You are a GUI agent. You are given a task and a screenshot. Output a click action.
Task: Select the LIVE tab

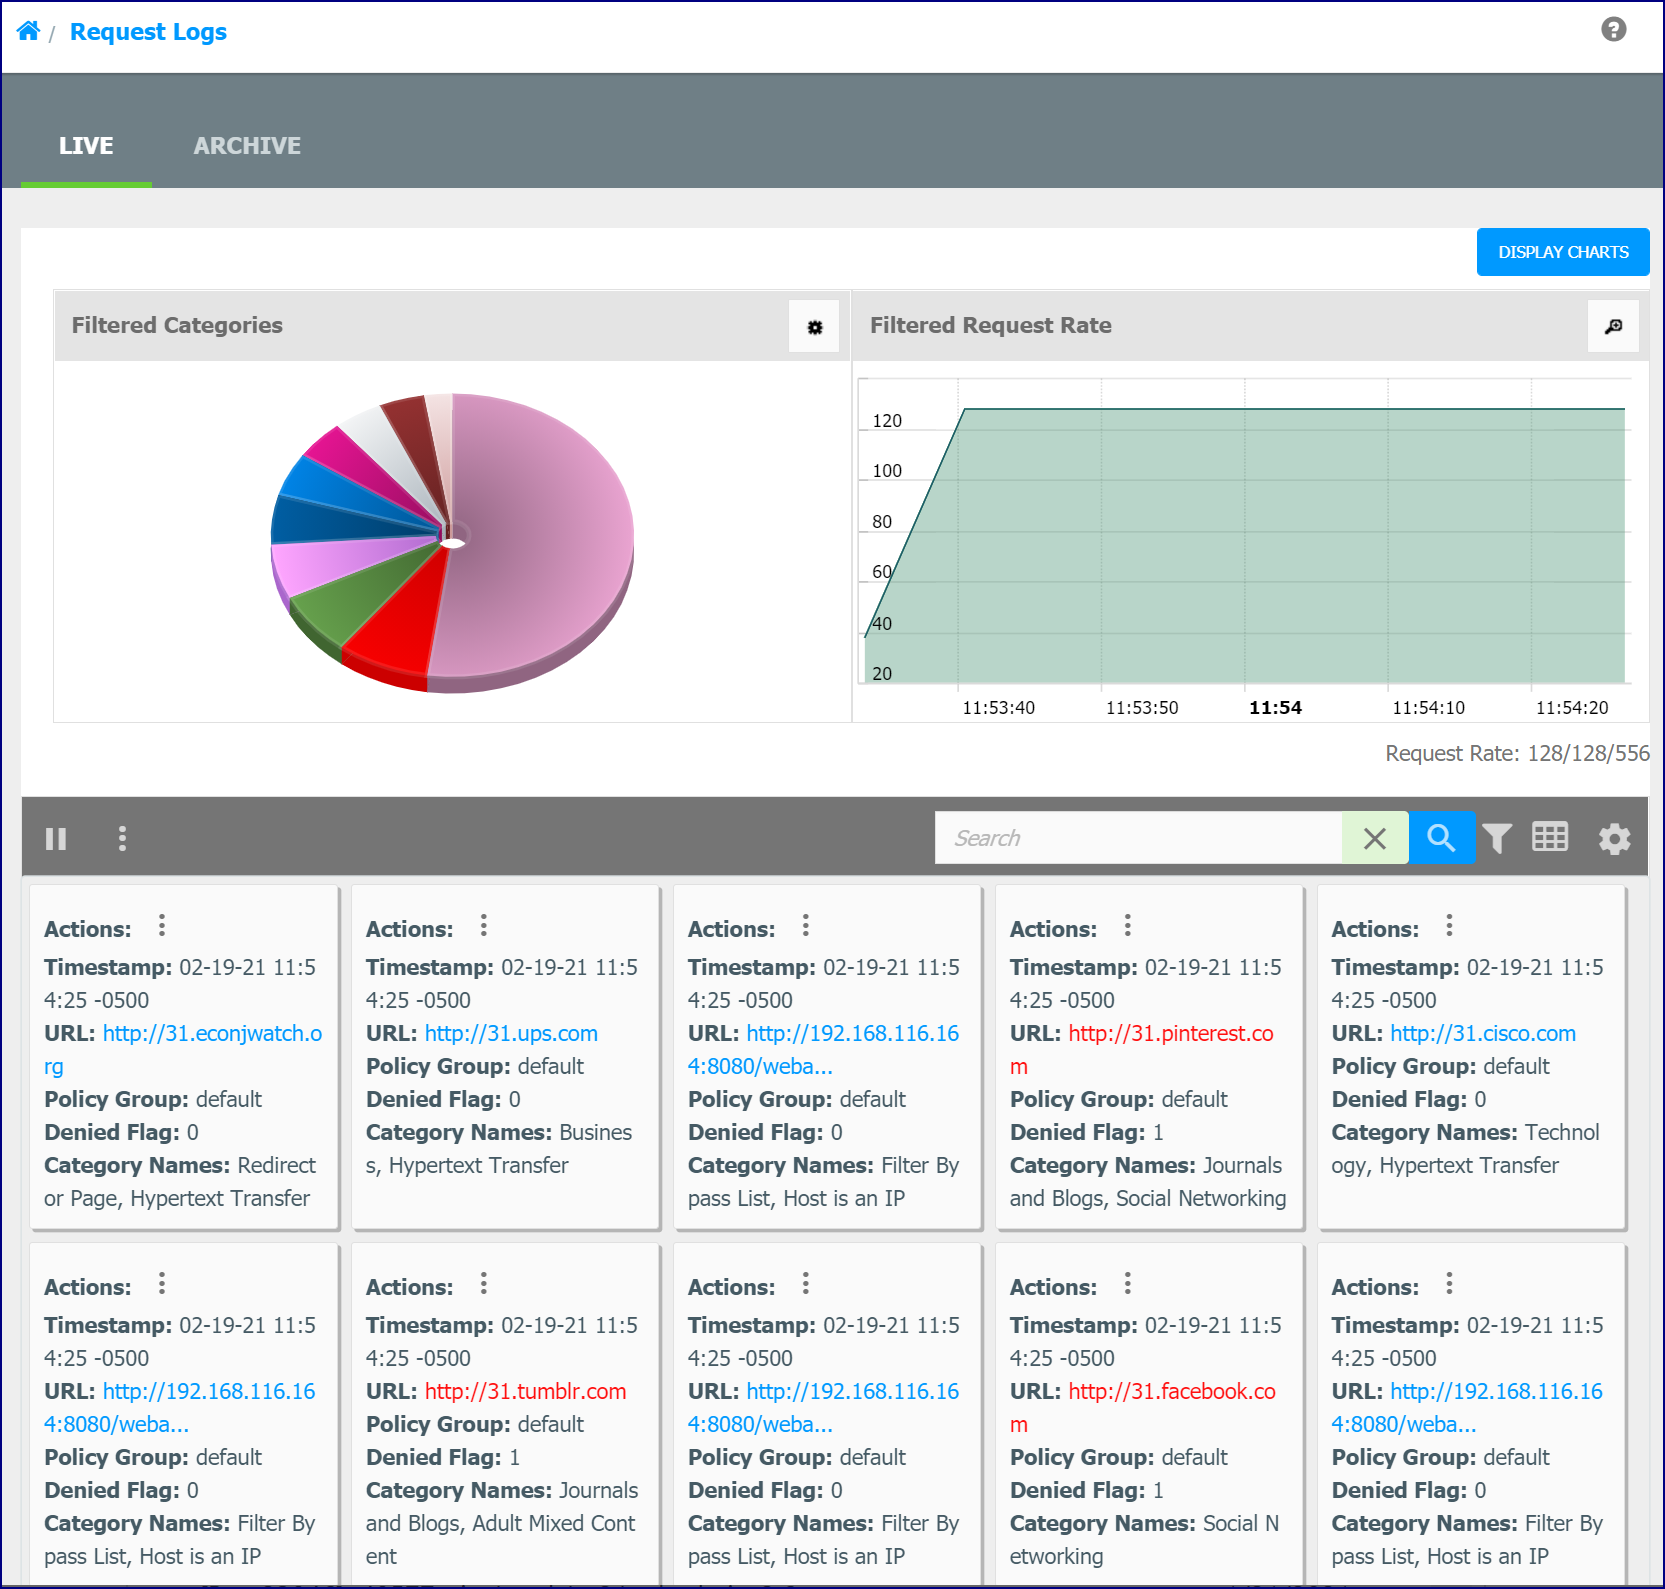point(86,146)
